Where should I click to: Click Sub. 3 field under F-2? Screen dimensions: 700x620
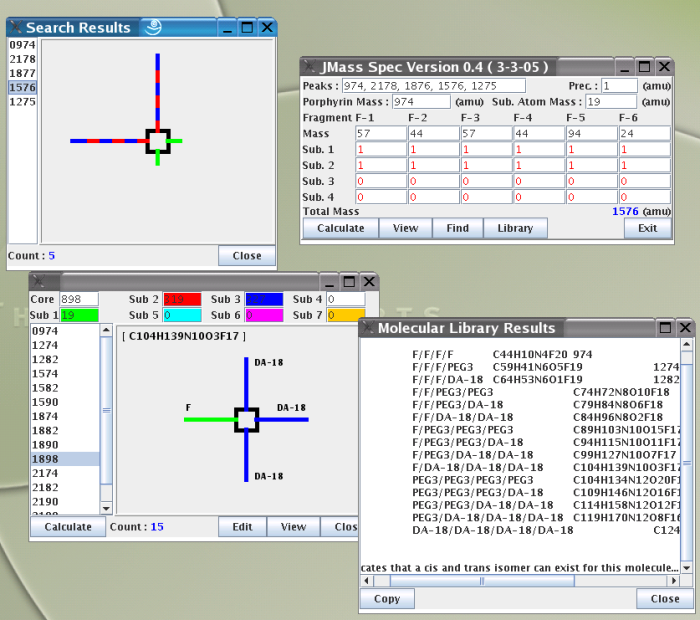tap(434, 181)
